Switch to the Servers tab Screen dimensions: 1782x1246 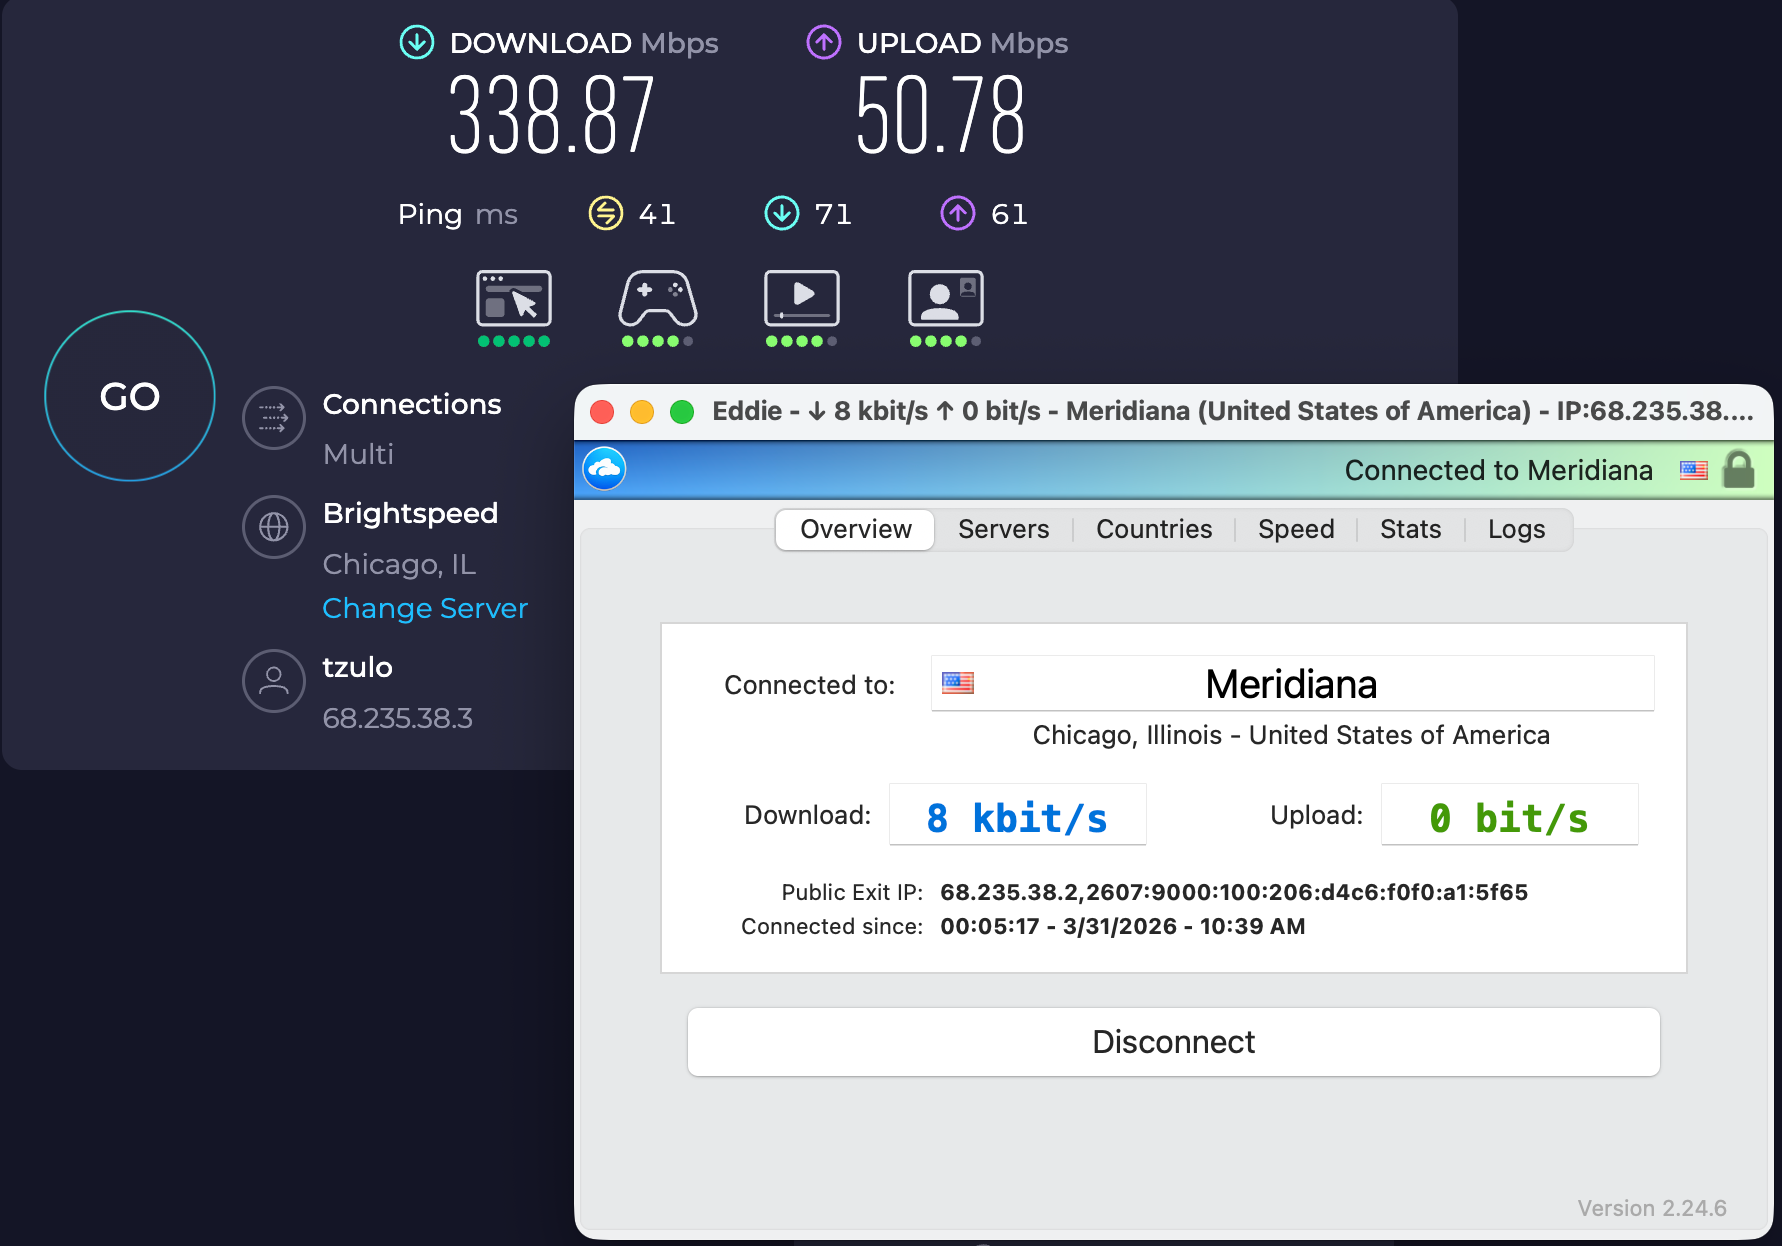point(1002,529)
